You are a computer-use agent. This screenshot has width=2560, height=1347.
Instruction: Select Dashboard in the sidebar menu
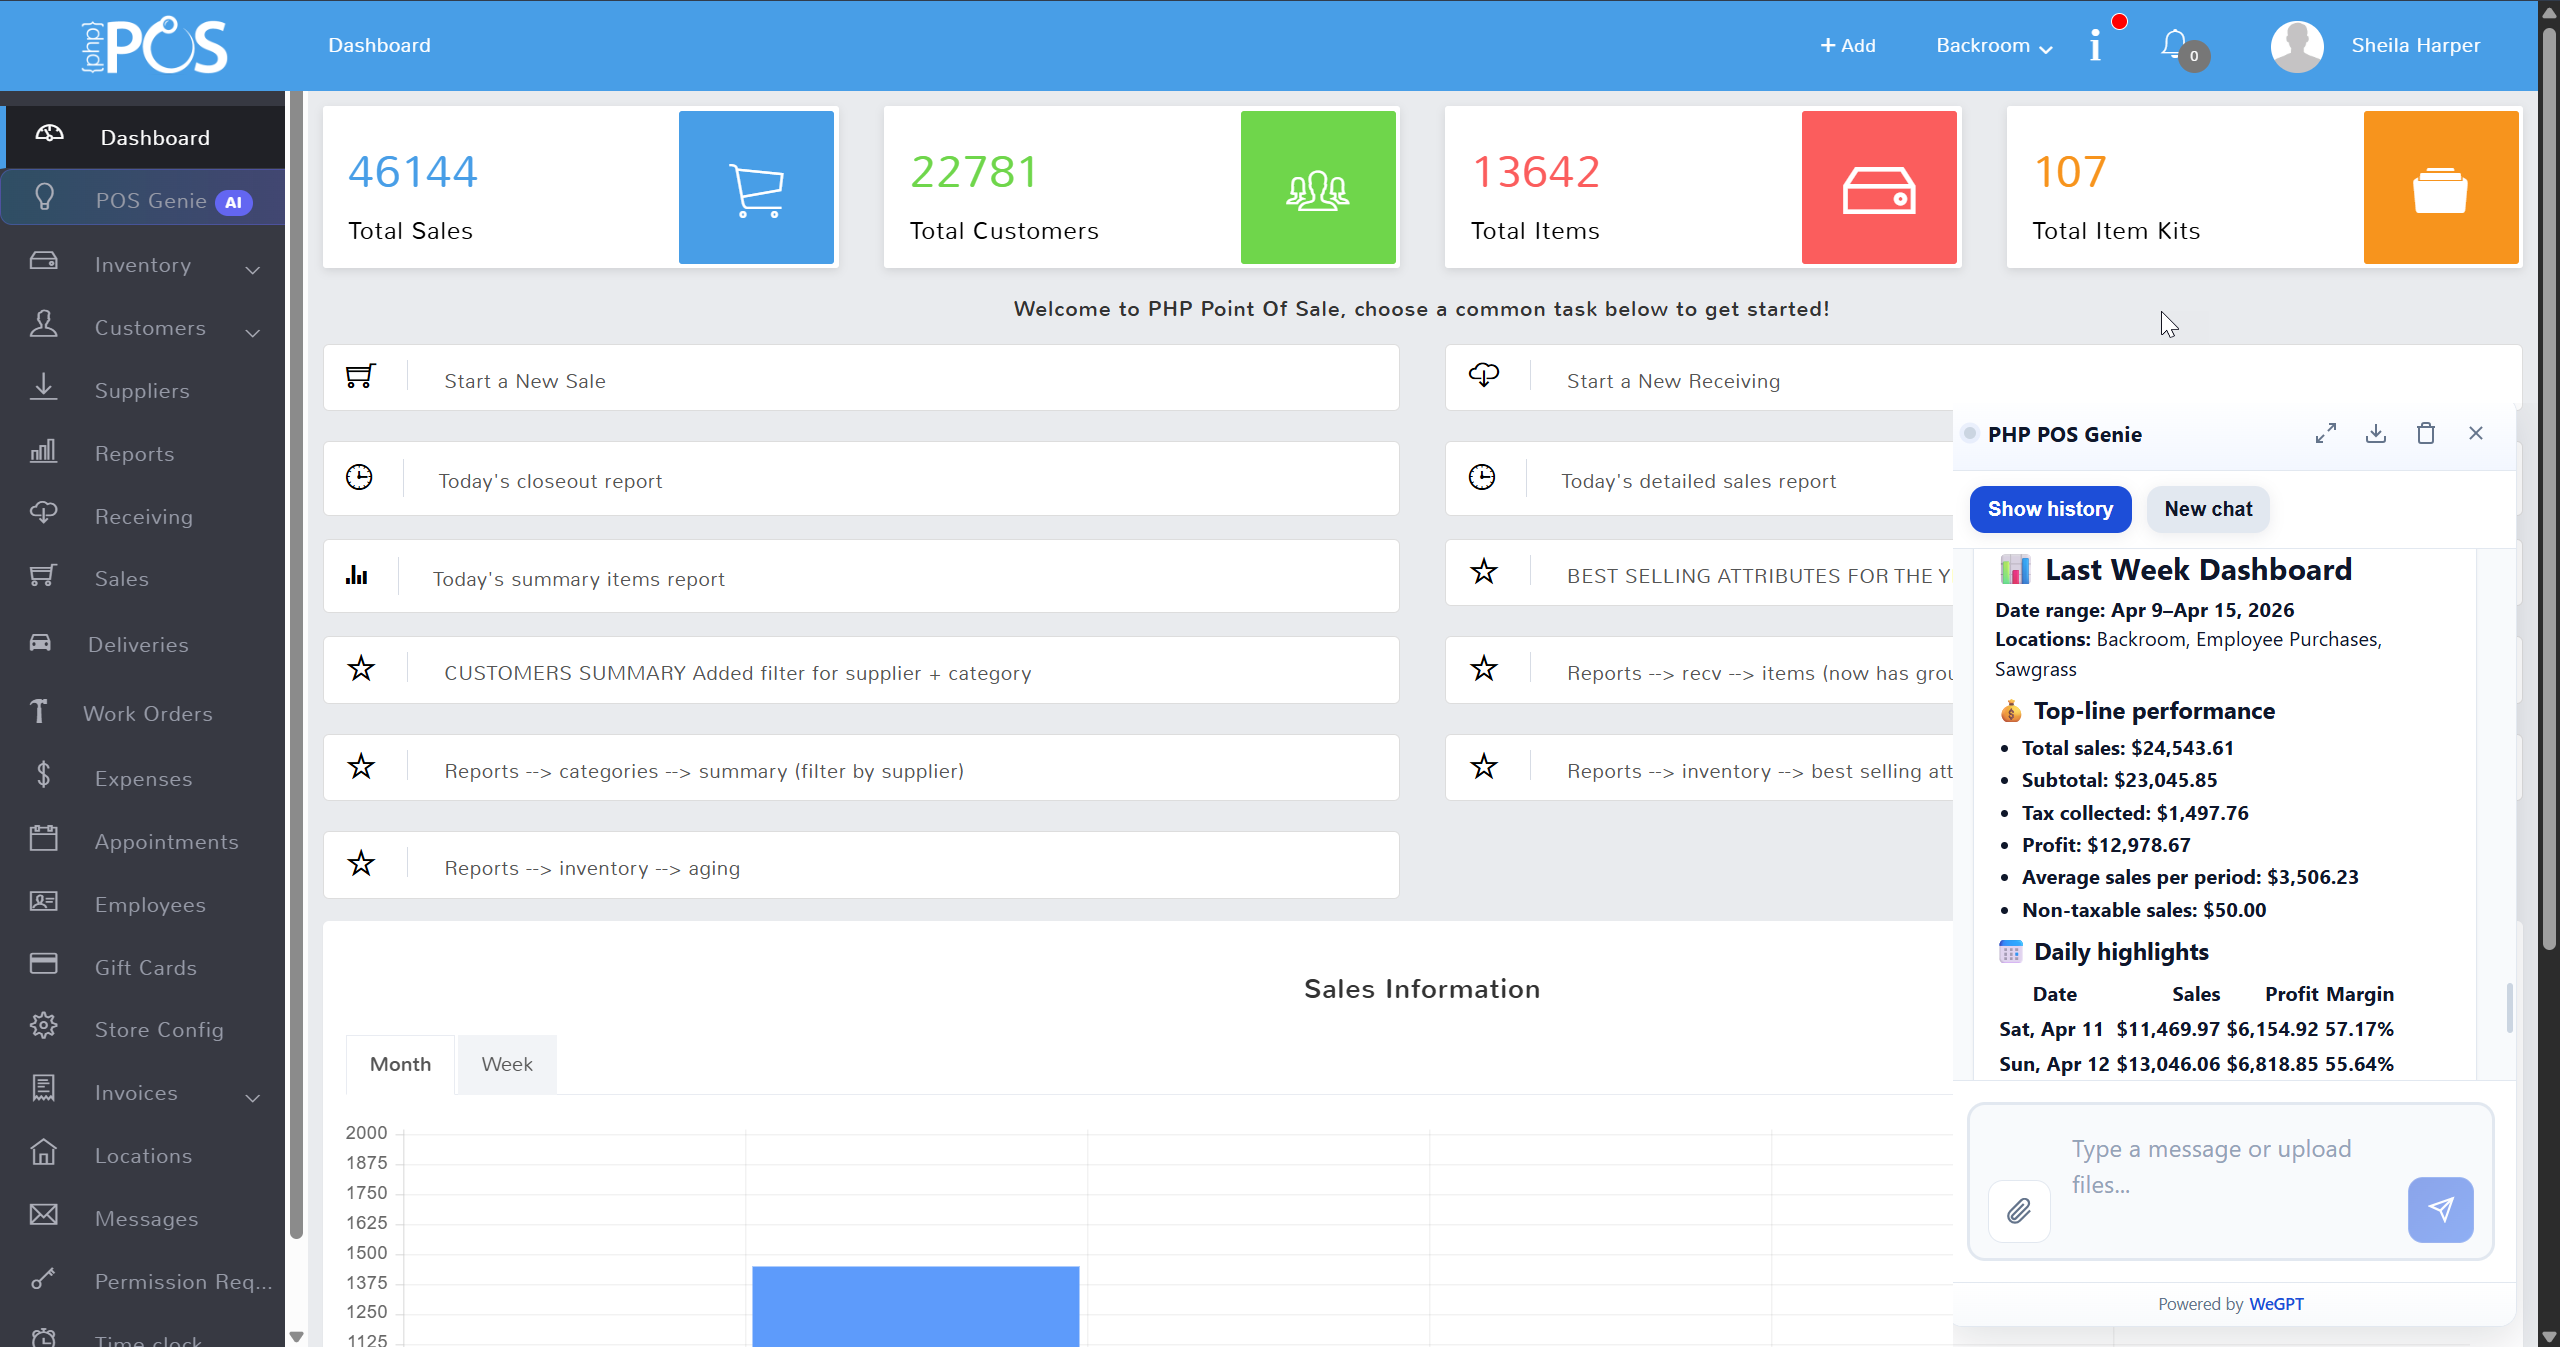(x=154, y=137)
